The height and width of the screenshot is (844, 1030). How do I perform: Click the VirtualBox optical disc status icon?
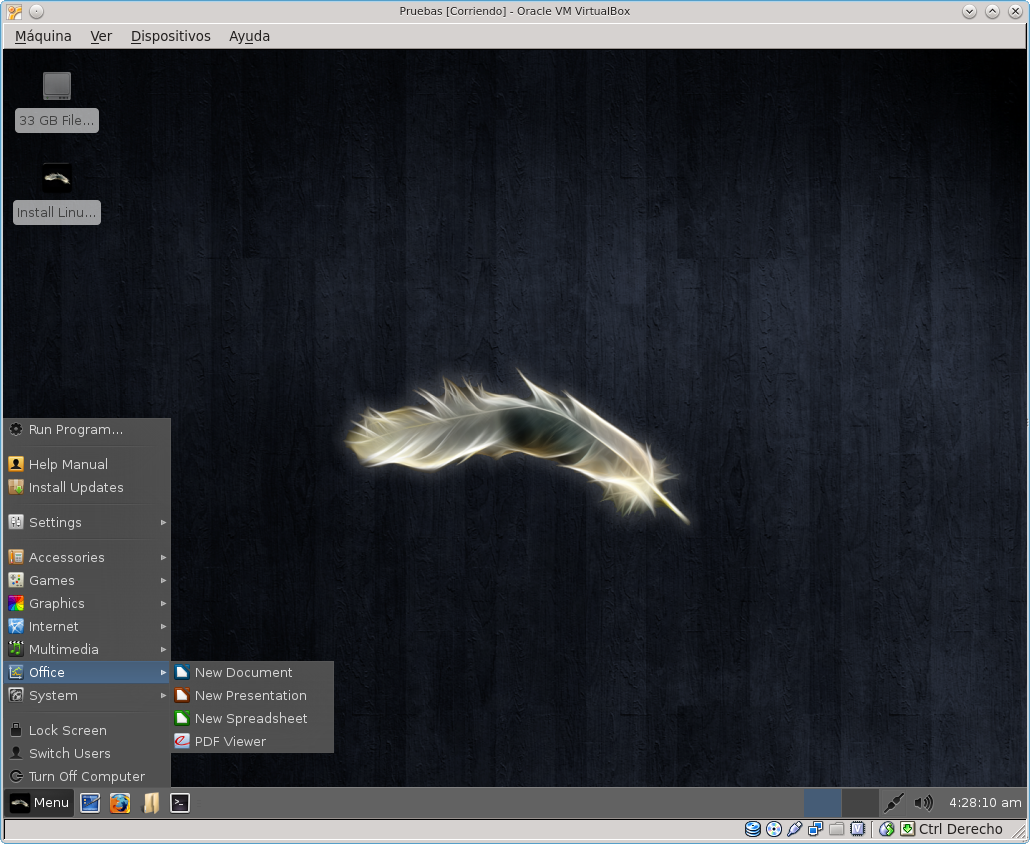point(774,829)
